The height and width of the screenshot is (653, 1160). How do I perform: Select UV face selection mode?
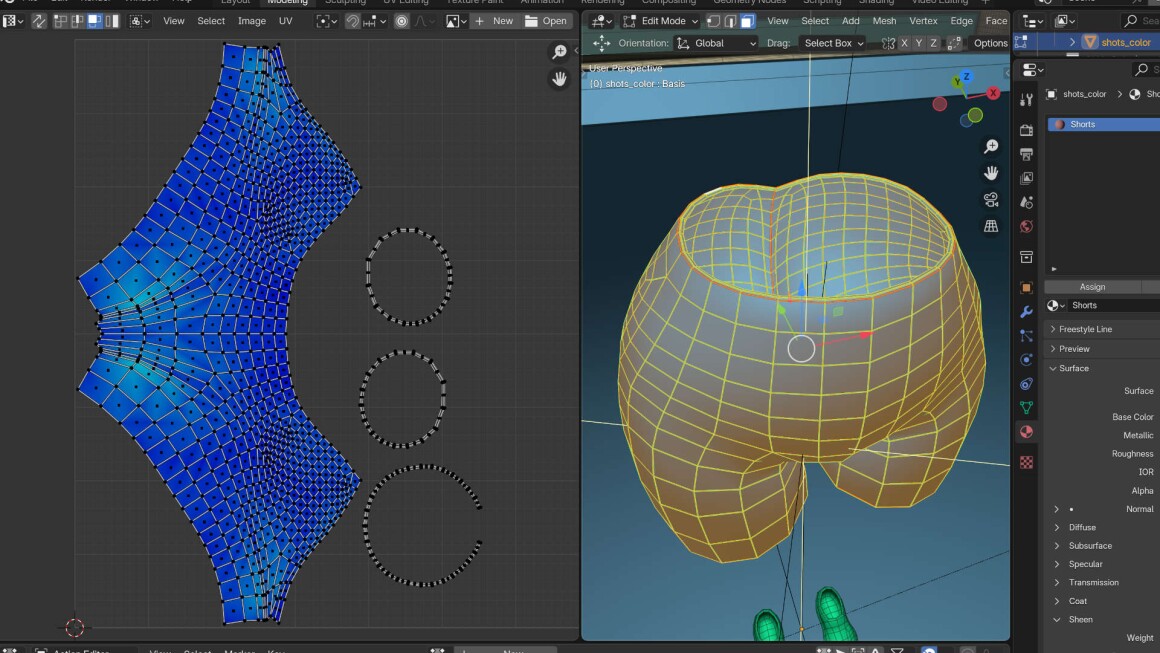(x=95, y=21)
